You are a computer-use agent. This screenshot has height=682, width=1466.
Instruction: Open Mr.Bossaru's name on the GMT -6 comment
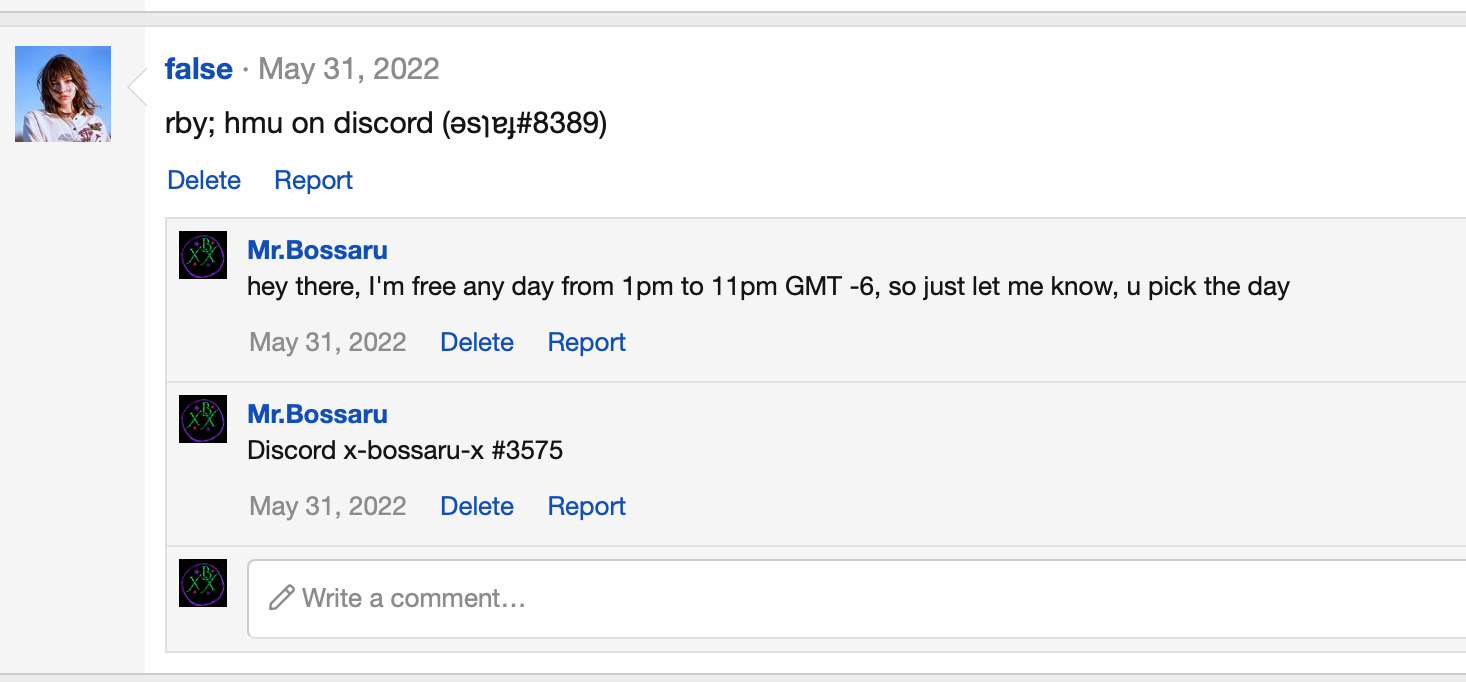(317, 250)
